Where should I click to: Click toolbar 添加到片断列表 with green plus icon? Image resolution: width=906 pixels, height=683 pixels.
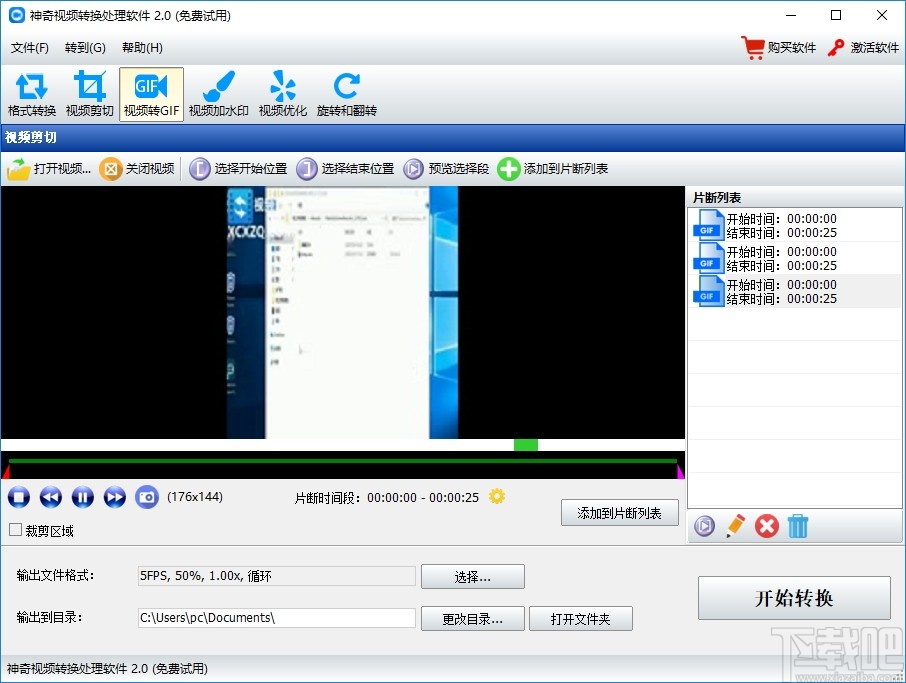point(553,169)
